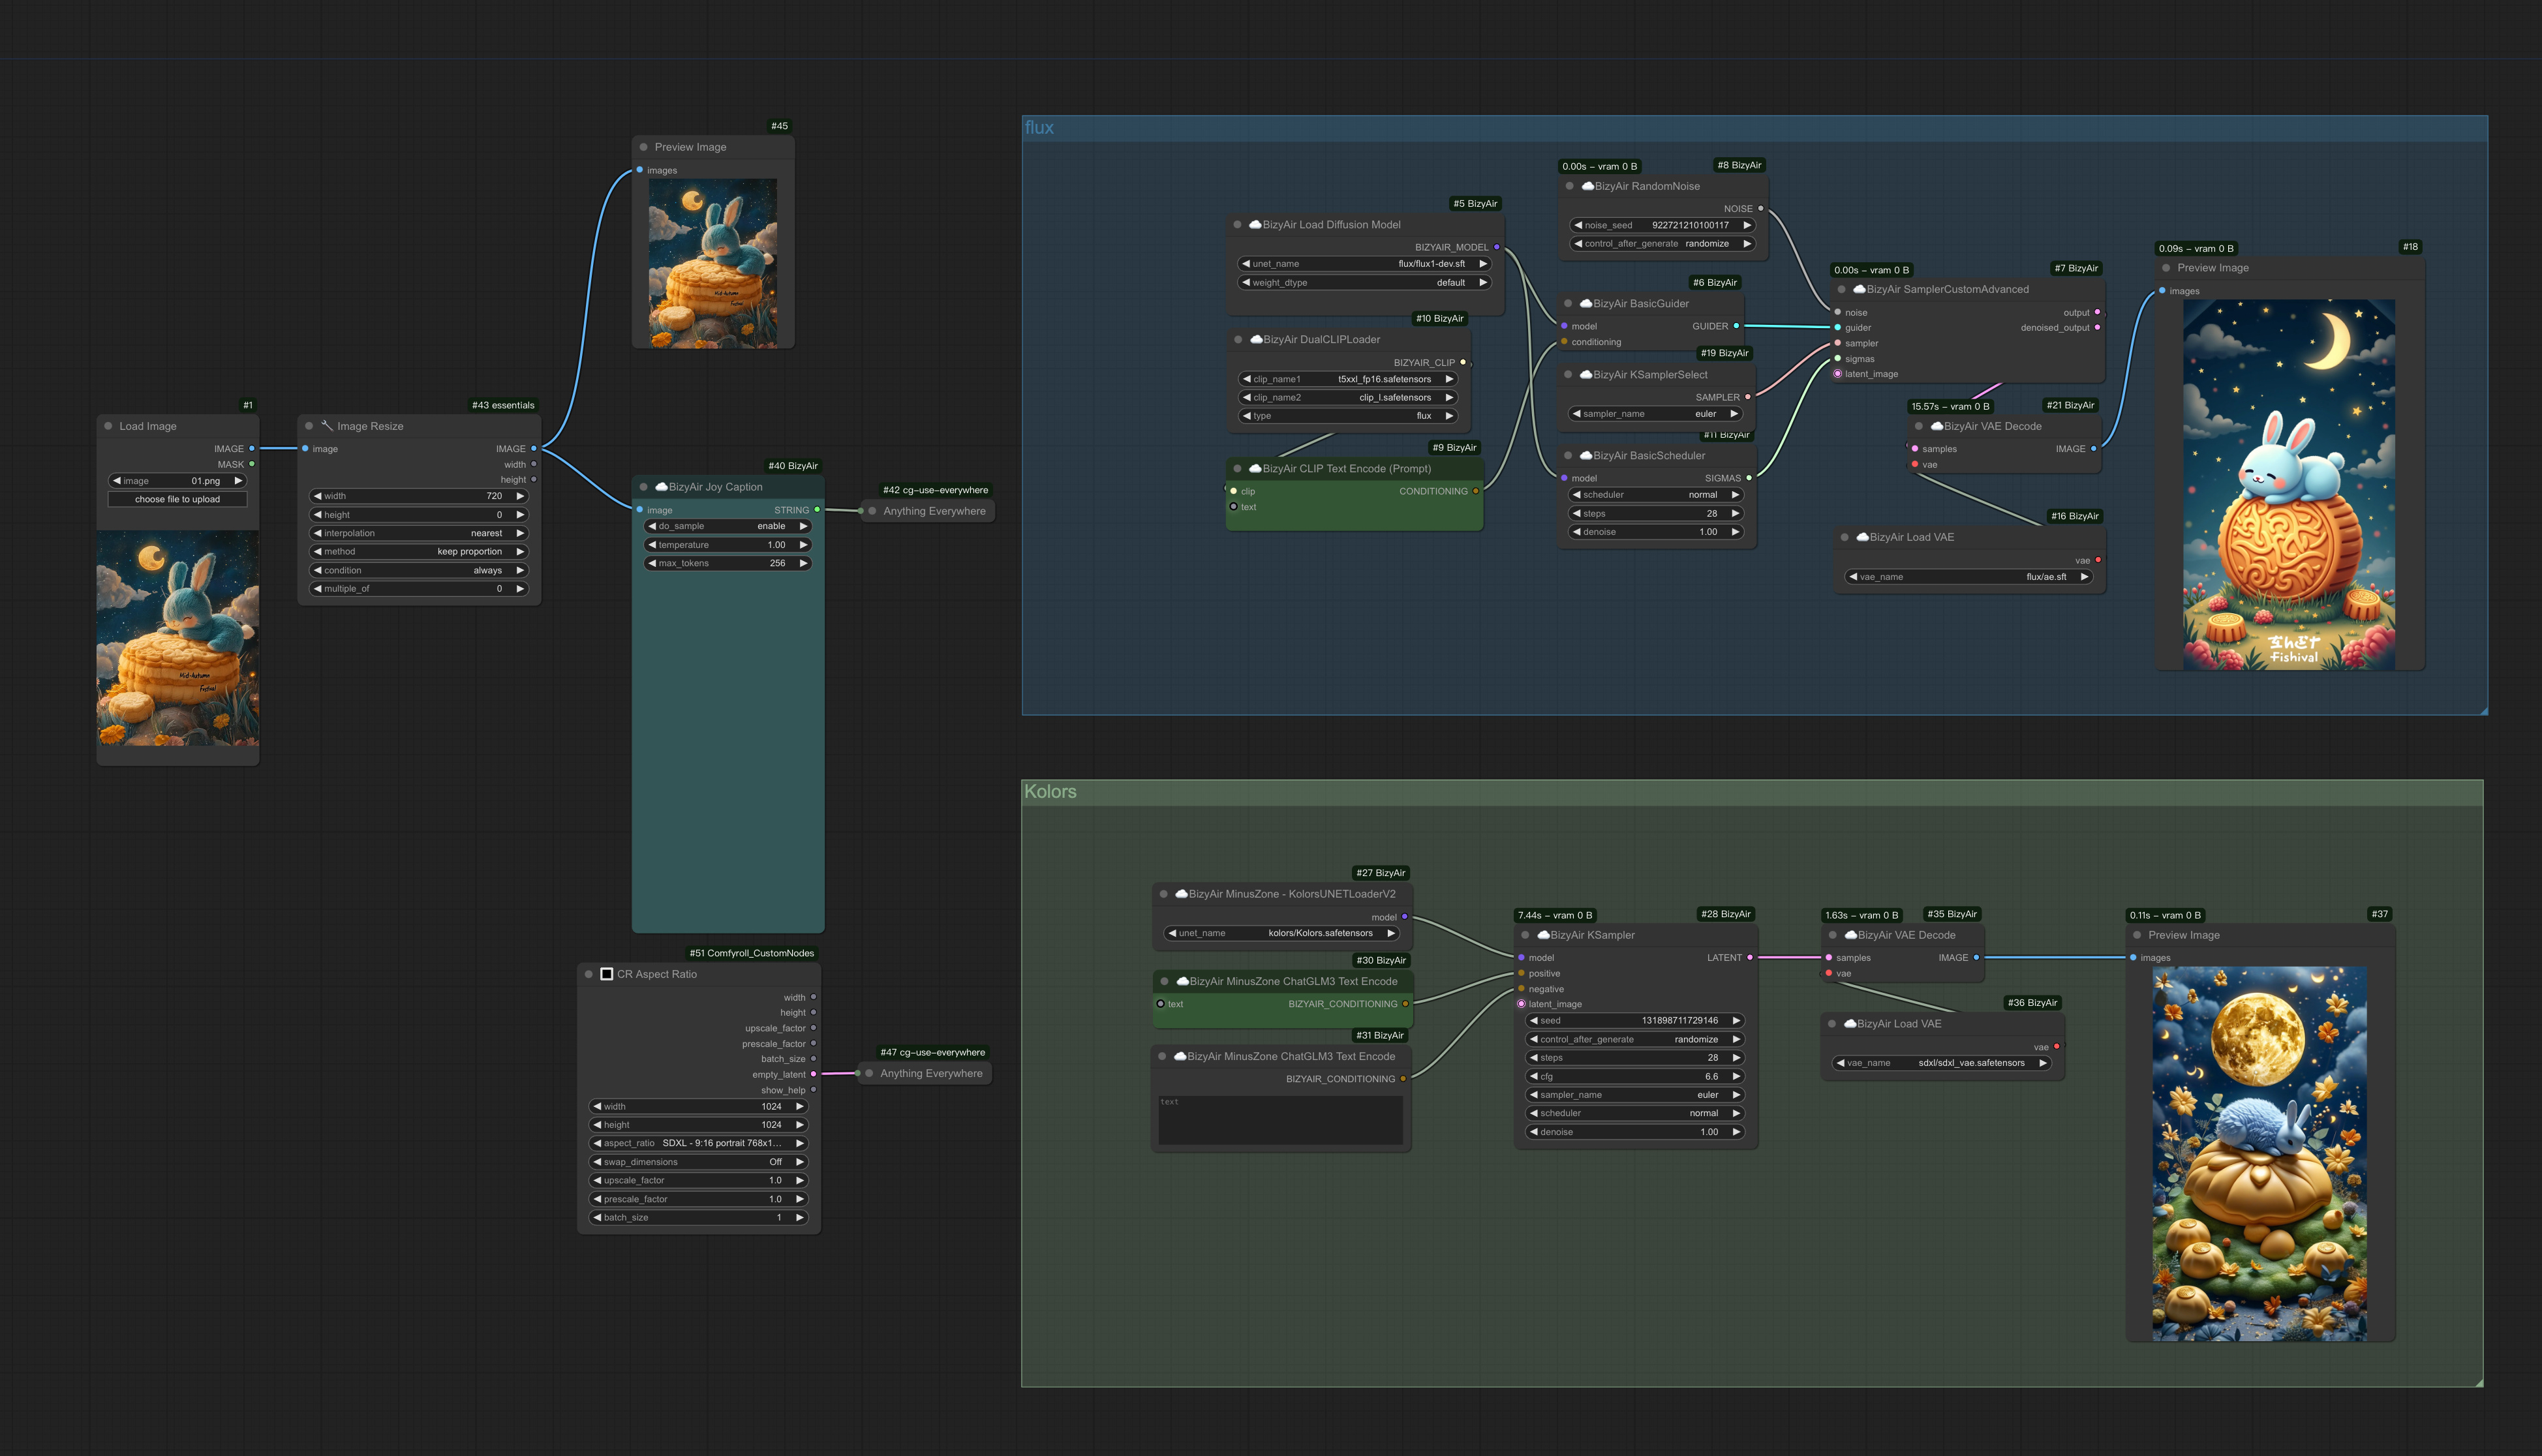Select the flux group title
The width and height of the screenshot is (2542, 1456).
pyautogui.click(x=1040, y=127)
